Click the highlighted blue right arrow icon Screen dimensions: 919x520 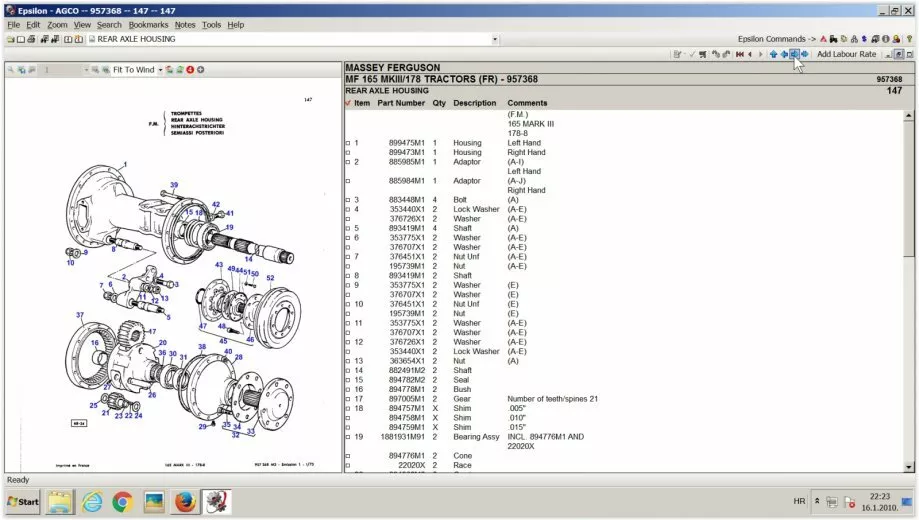795,54
